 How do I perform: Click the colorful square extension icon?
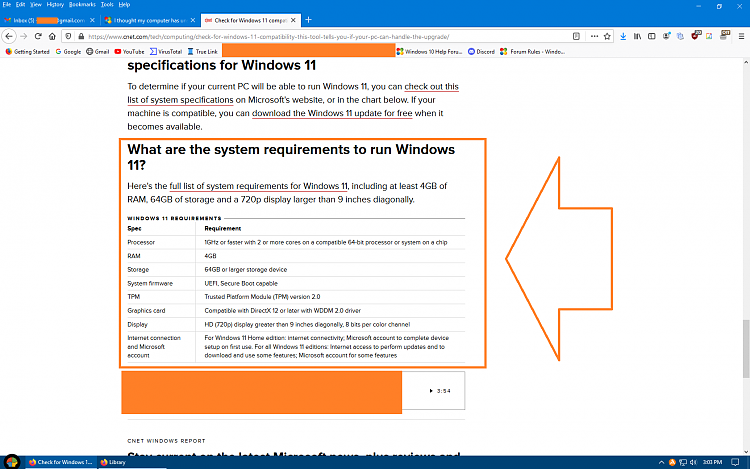[x=709, y=36]
